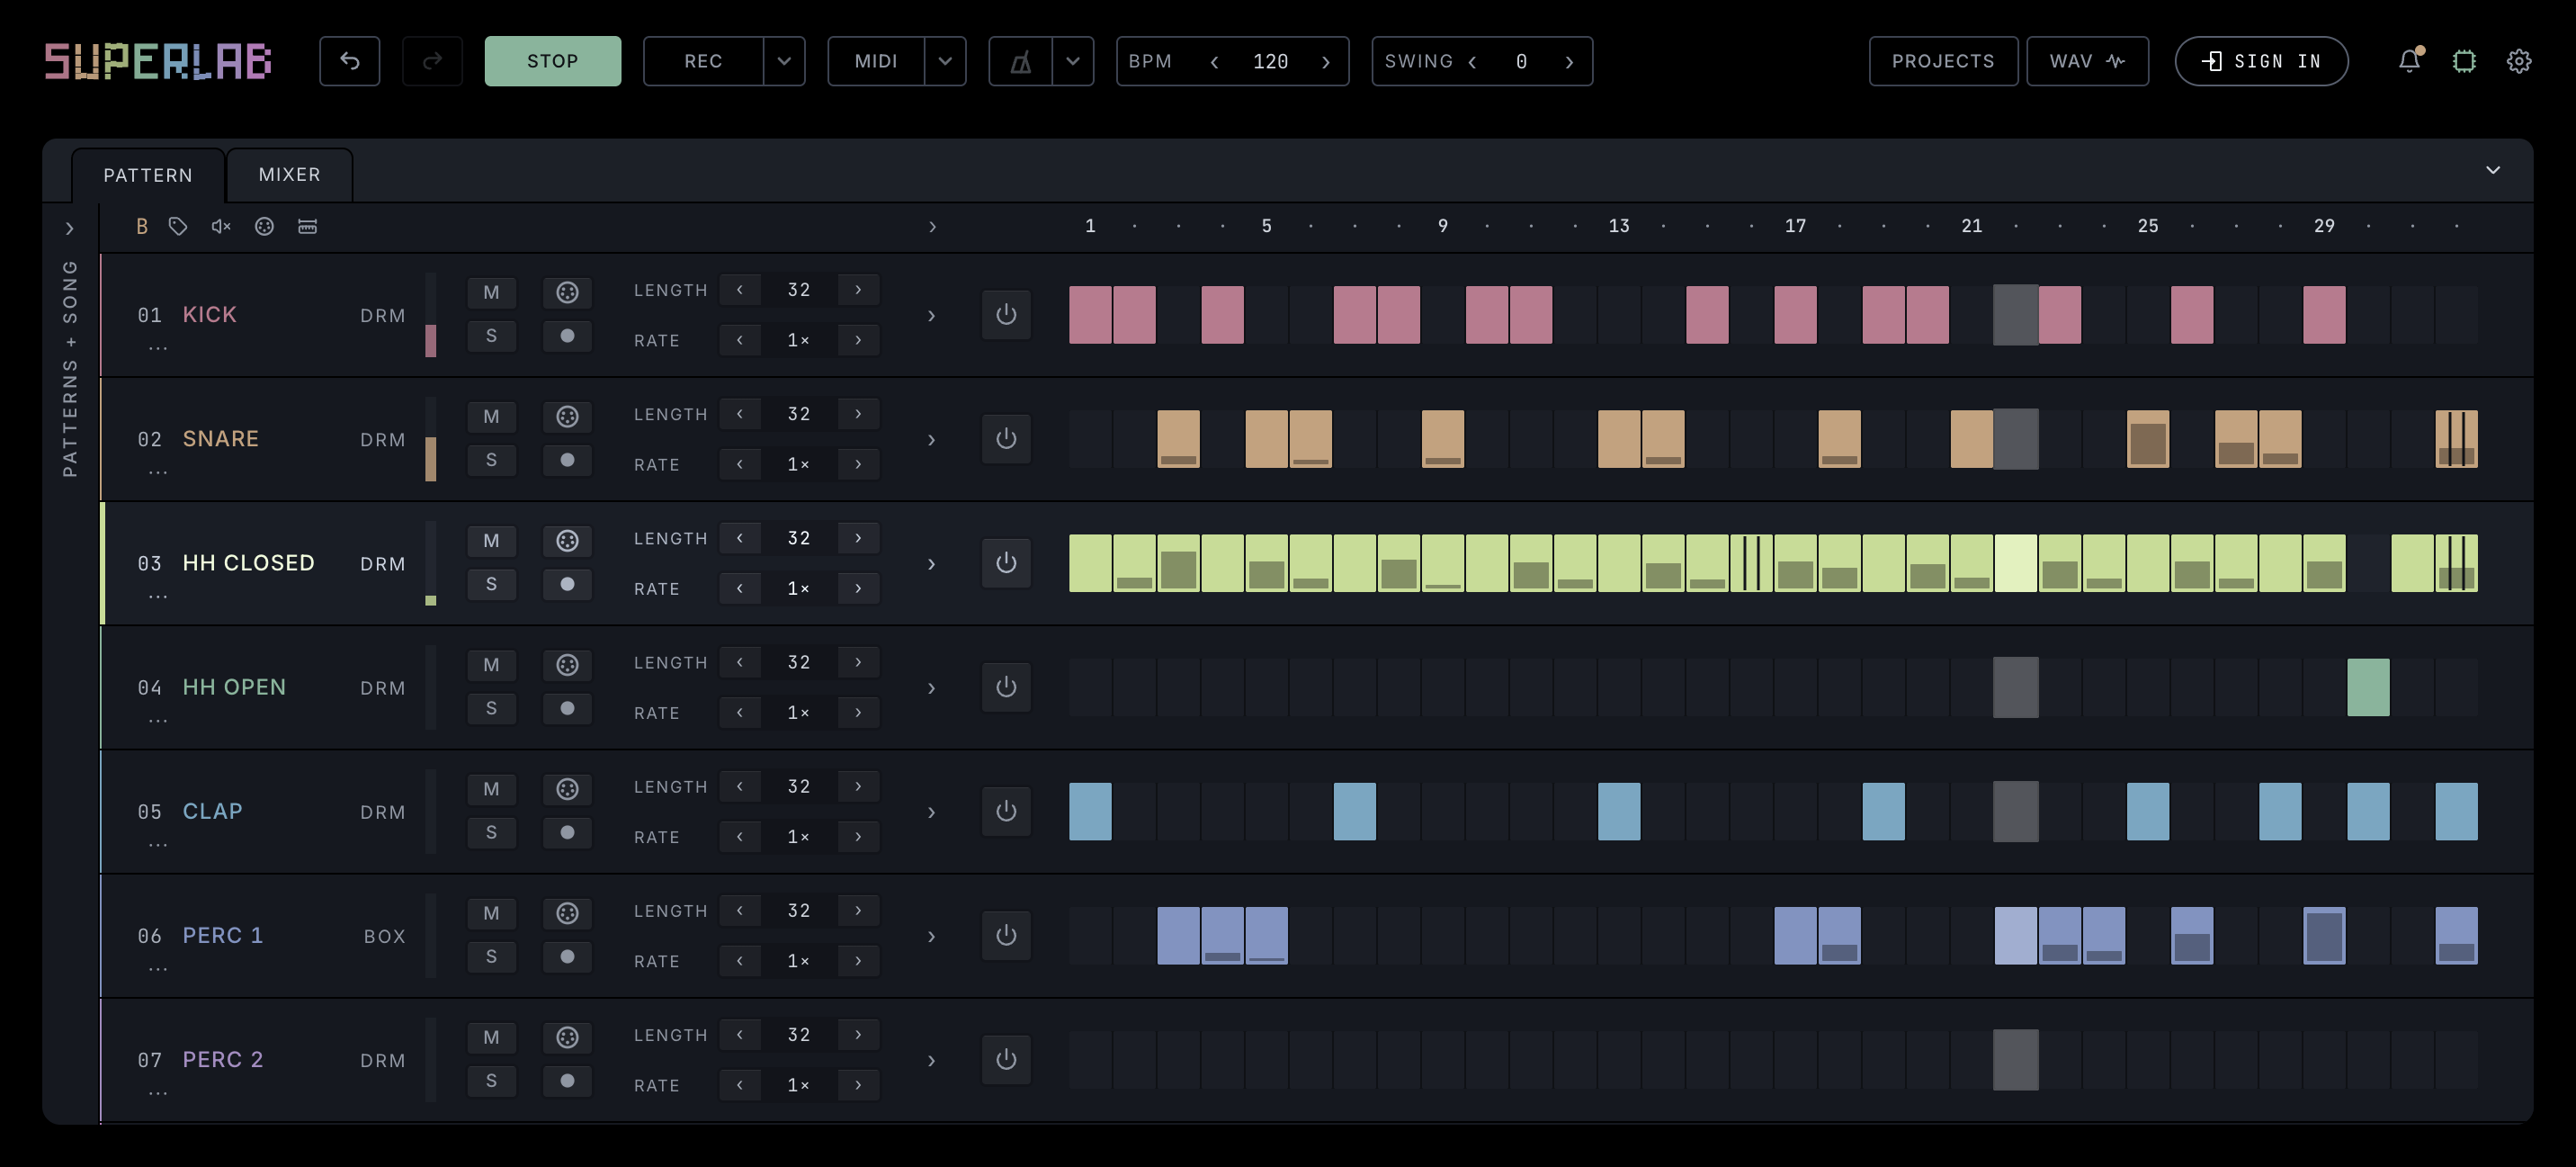This screenshot has width=2576, height=1167.
Task: Randomize PERC 2 track with dice icon
Action: pos(567,1037)
